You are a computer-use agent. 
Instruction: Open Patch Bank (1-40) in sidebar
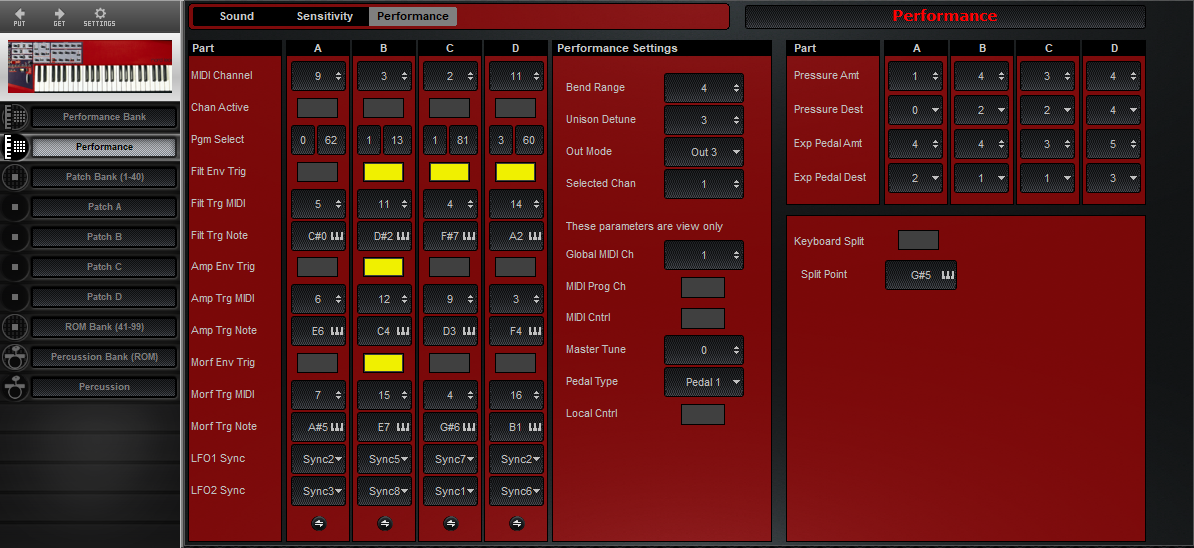point(104,177)
